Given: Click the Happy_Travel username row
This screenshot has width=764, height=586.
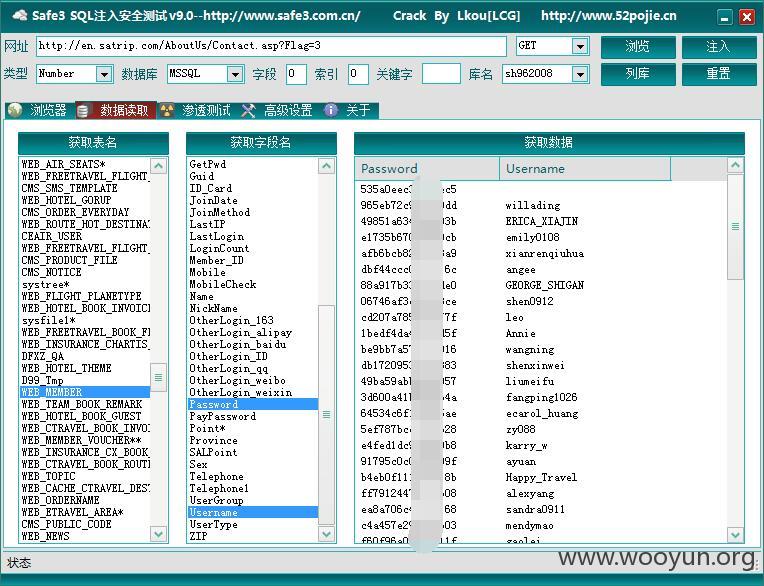Looking at the screenshot, I should (x=541, y=477).
